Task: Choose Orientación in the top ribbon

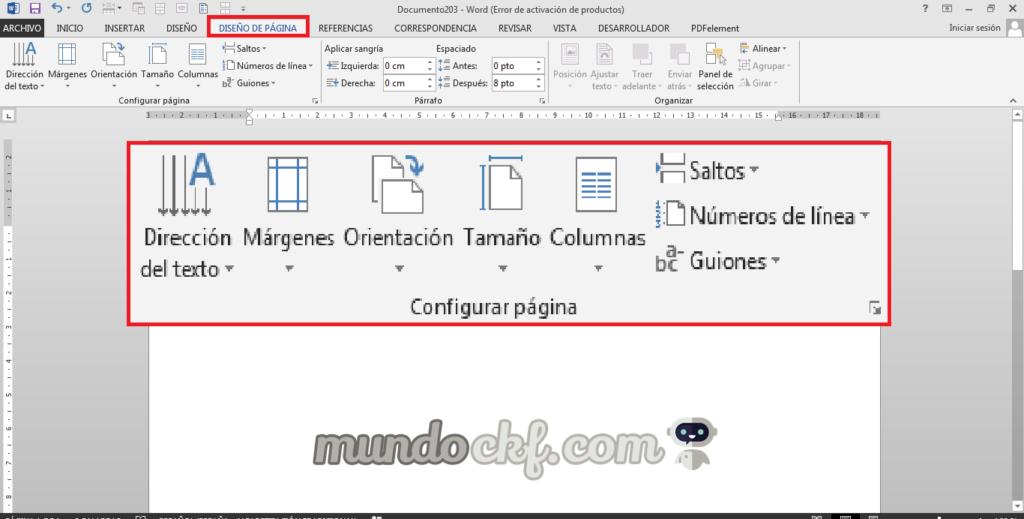Action: pos(114,66)
